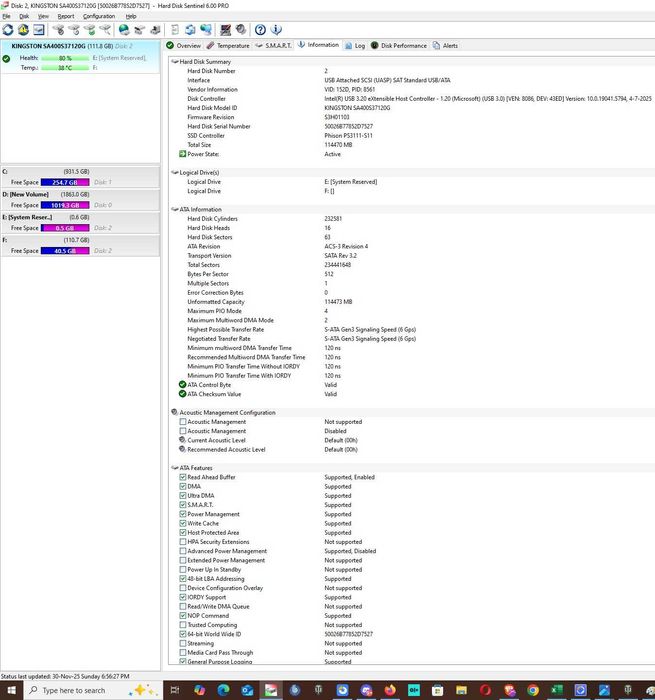Click the document page toolbar icon
This screenshot has height=700, width=655.
click(x=175, y=30)
